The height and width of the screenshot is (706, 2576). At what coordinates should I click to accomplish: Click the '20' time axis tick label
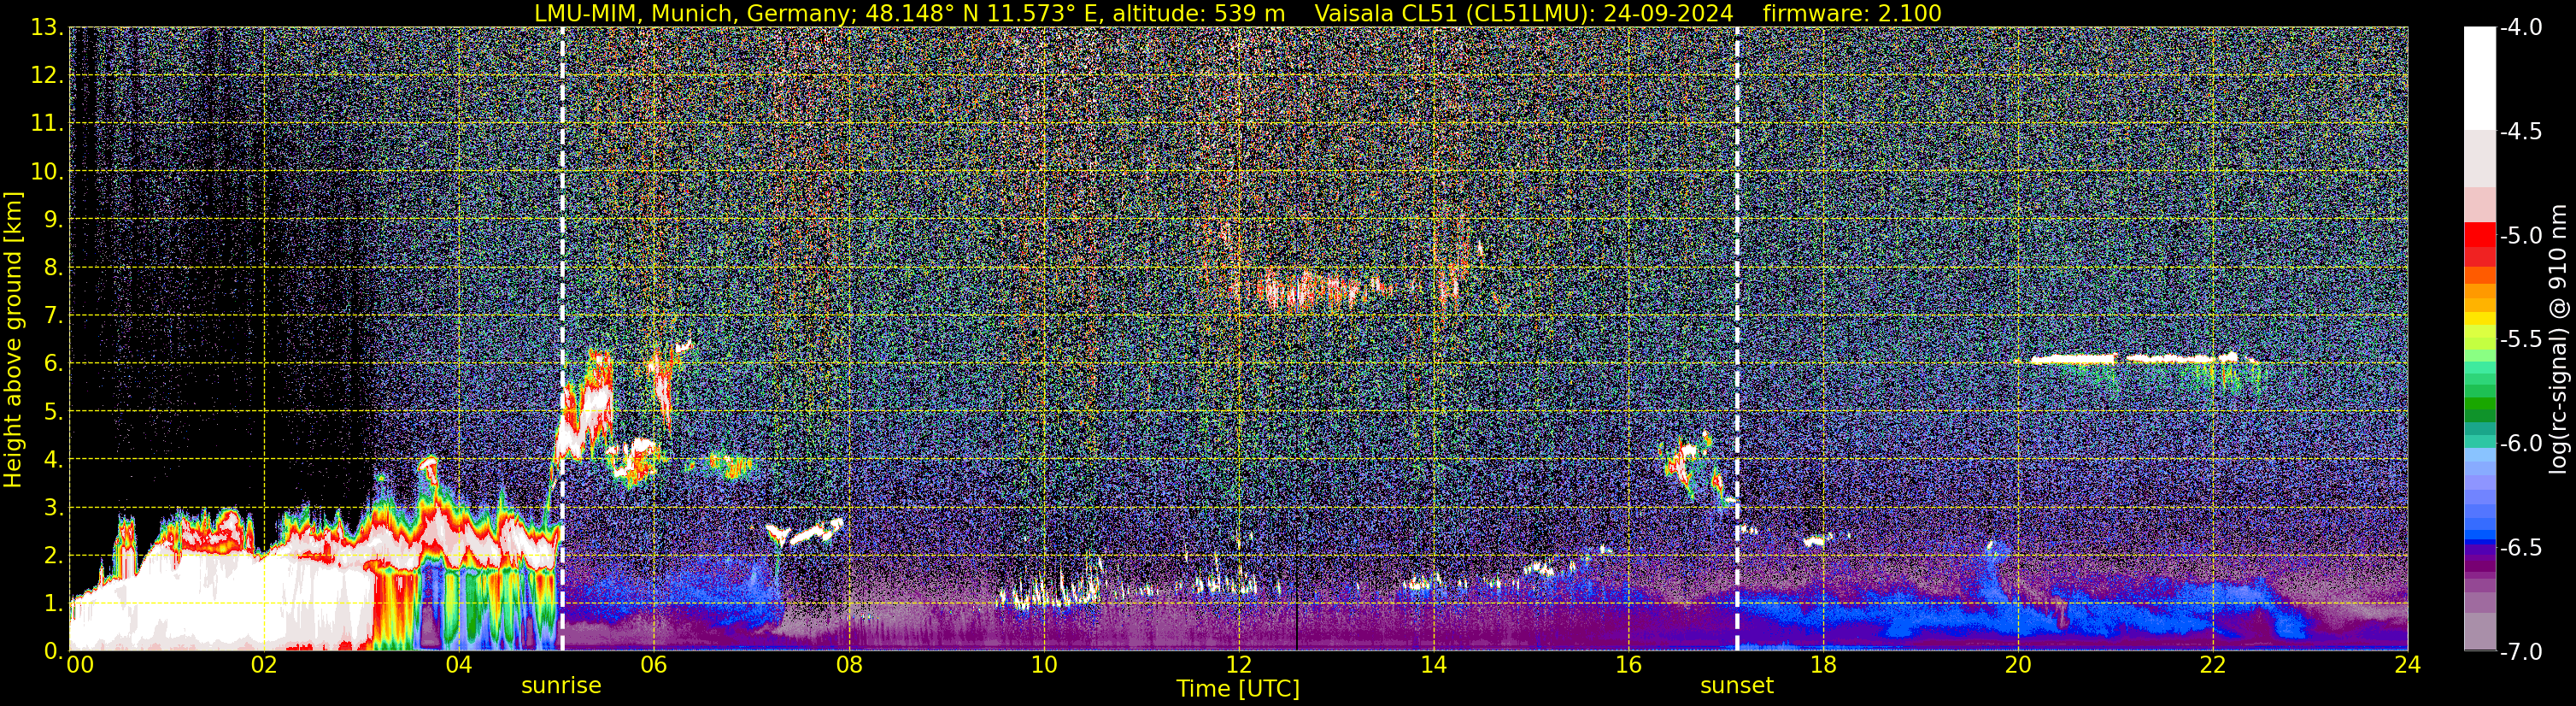[x=2018, y=665]
